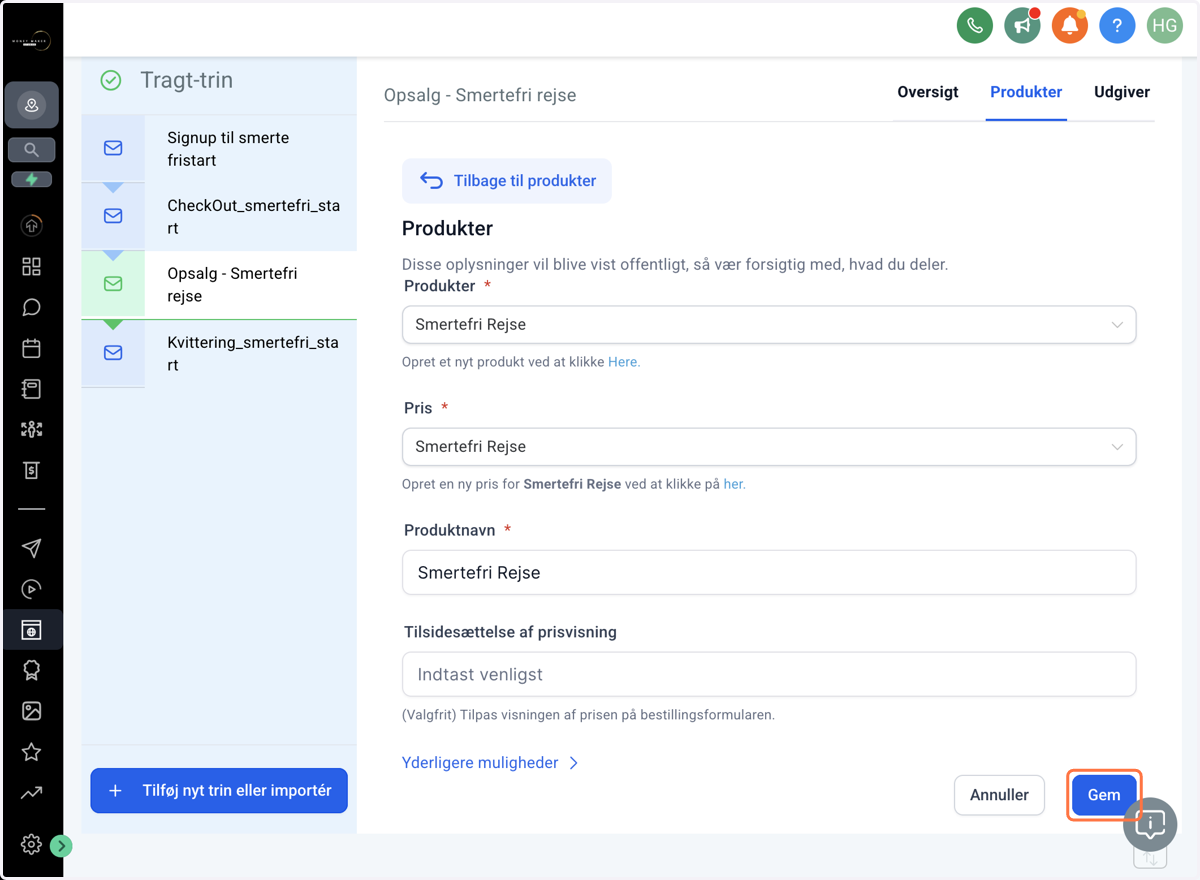
Task: Switch to the Udgiver tab
Action: pyautogui.click(x=1122, y=92)
